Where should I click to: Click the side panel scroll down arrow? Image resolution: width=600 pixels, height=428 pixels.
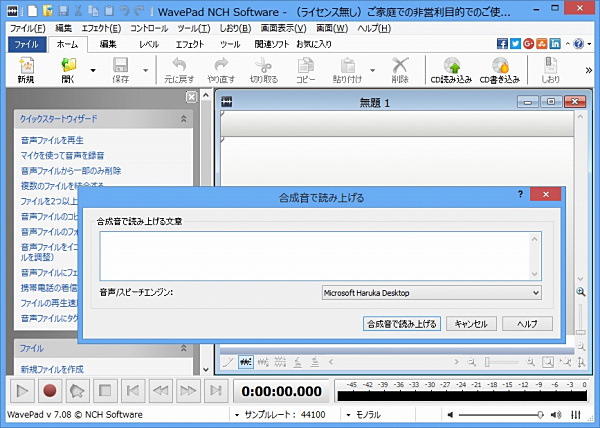coord(206,369)
